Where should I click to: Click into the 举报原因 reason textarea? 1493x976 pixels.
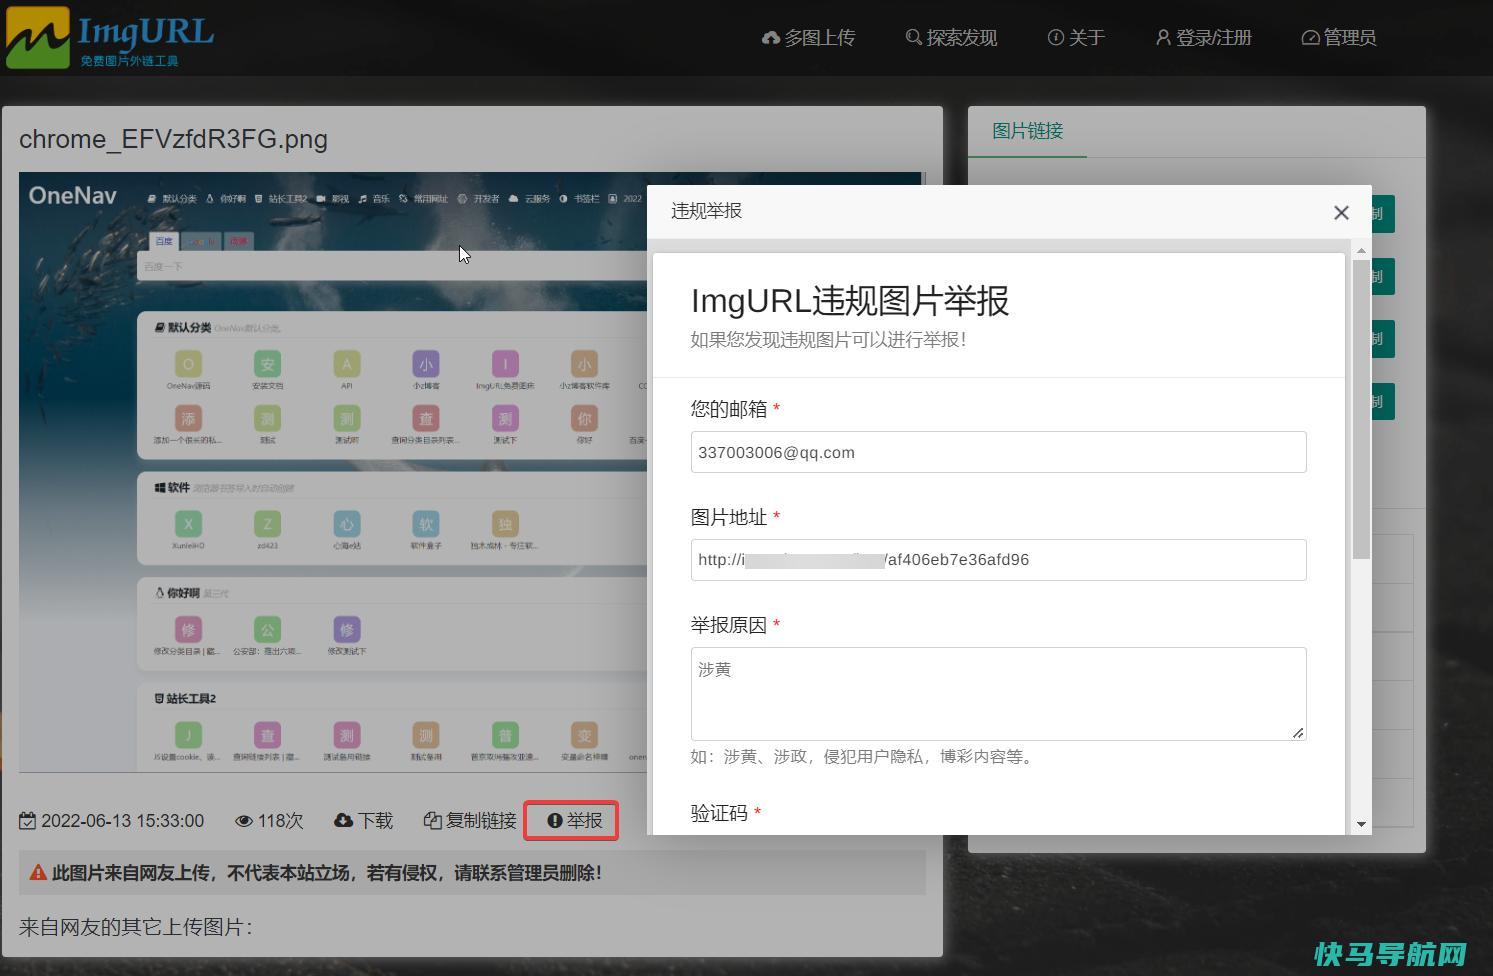(x=998, y=694)
